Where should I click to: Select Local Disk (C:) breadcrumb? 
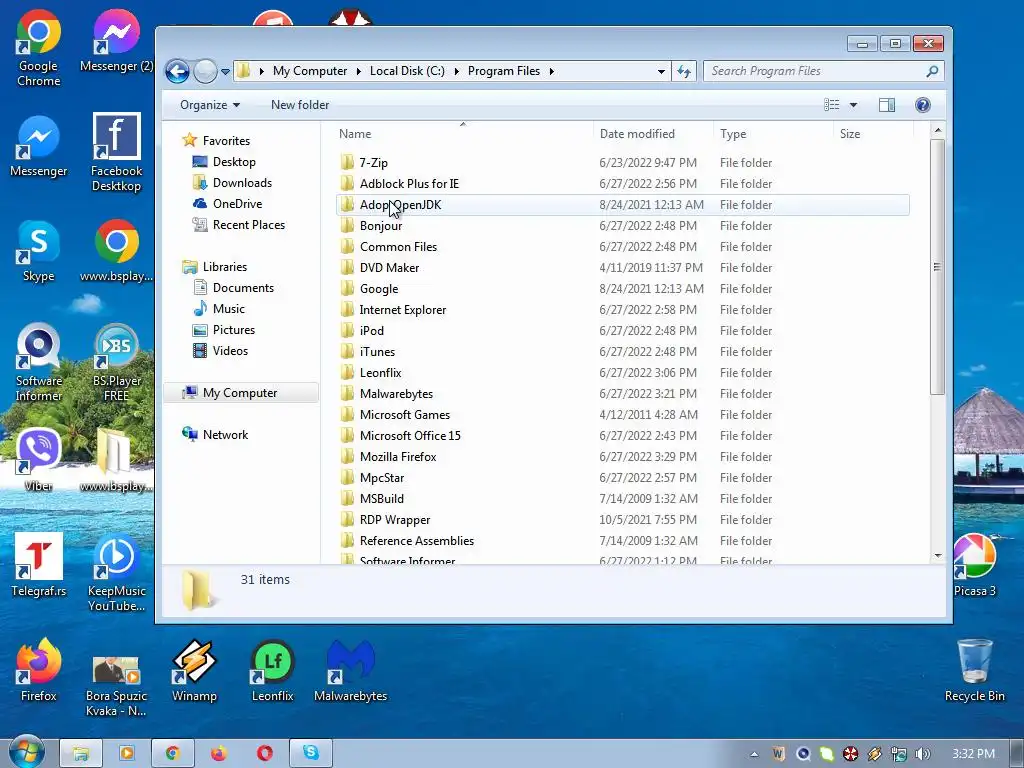408,71
